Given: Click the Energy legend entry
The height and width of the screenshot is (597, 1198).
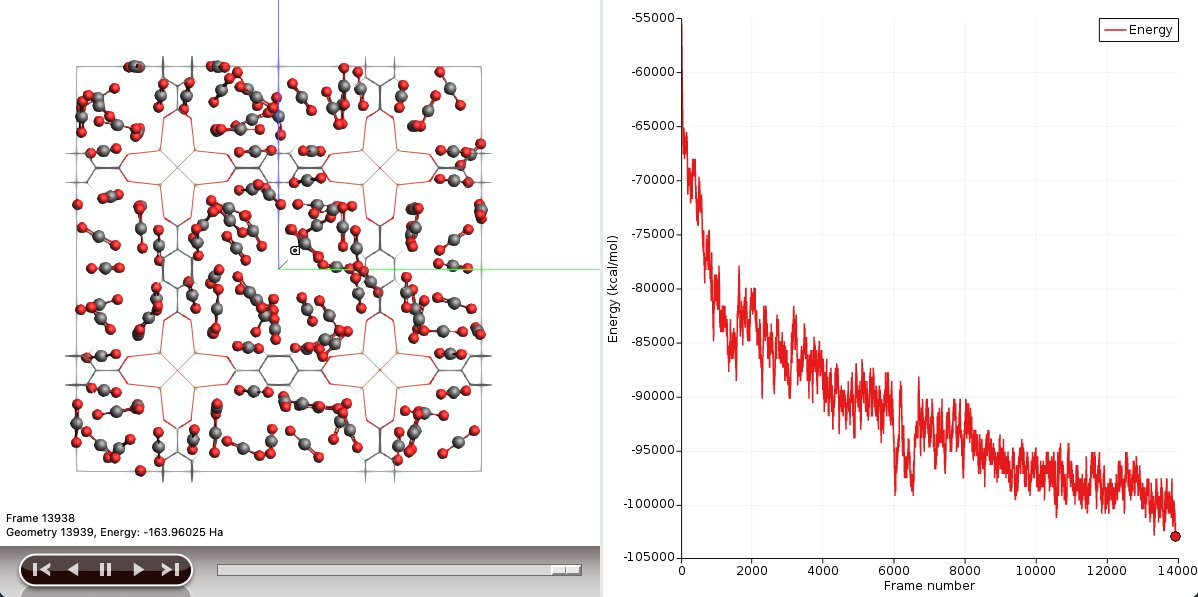Looking at the screenshot, I should [x=1139, y=30].
